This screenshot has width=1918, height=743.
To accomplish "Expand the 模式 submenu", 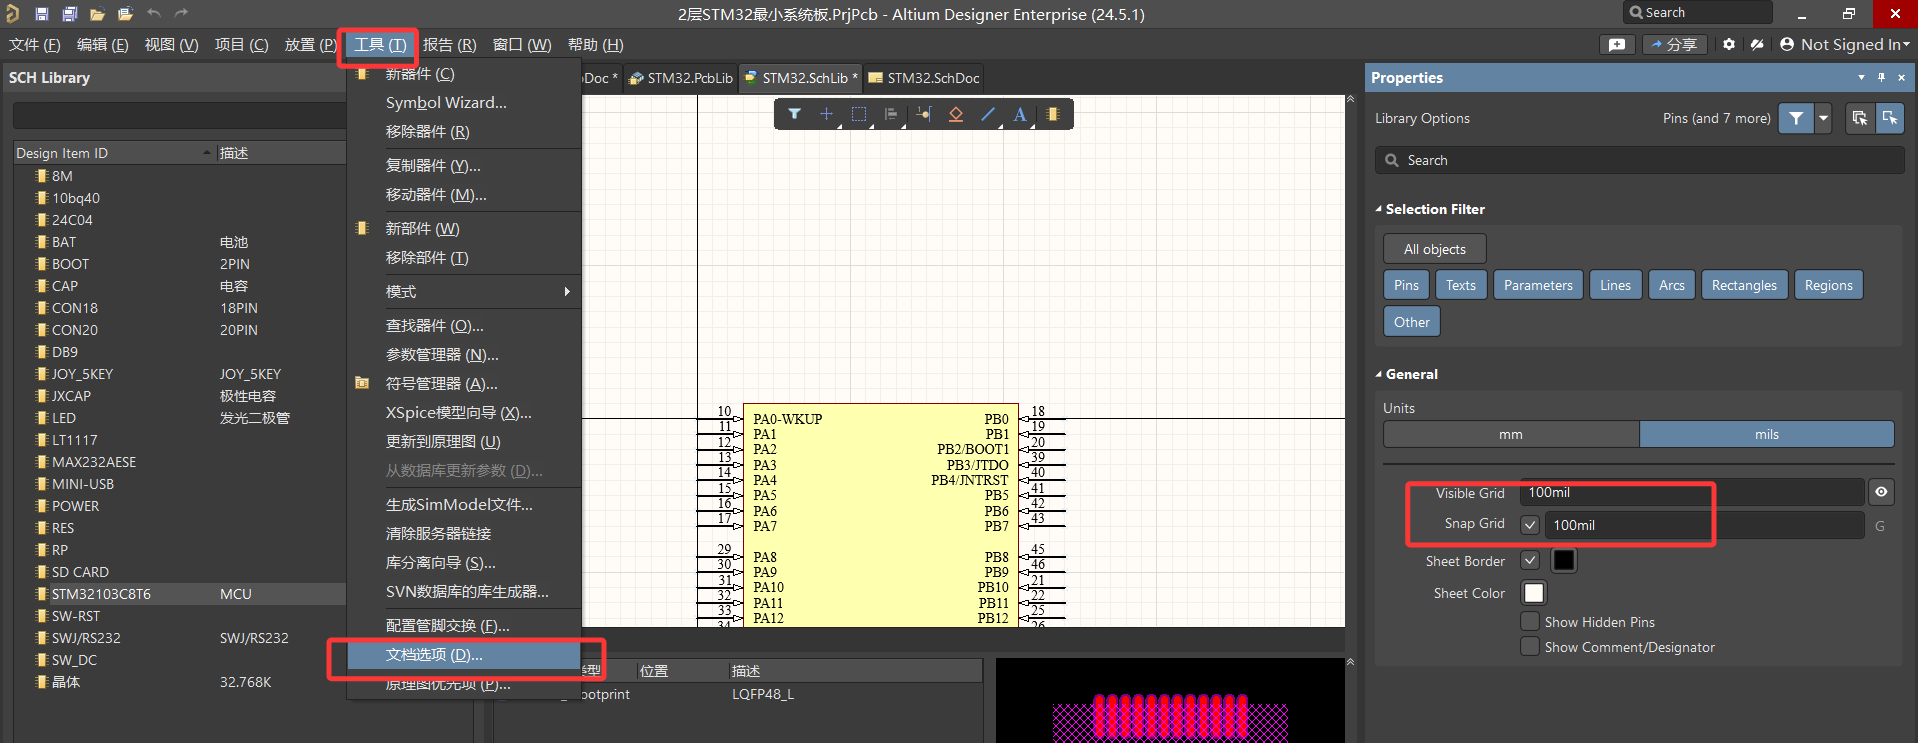I will coord(464,291).
